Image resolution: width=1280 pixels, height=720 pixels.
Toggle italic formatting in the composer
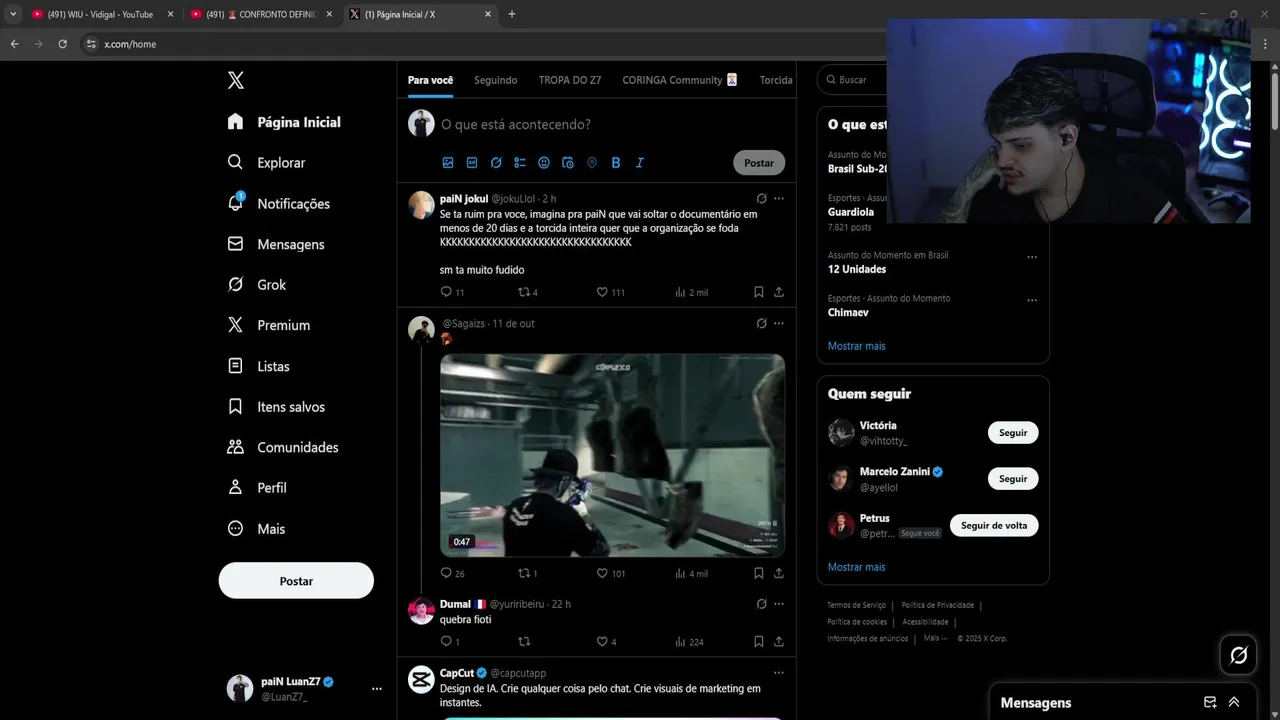640,163
